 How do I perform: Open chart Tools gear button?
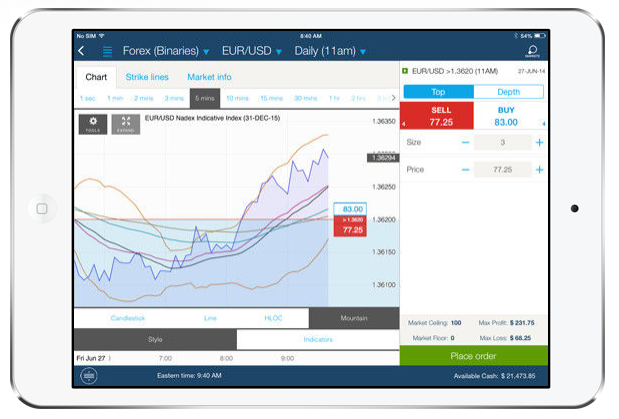tap(93, 124)
